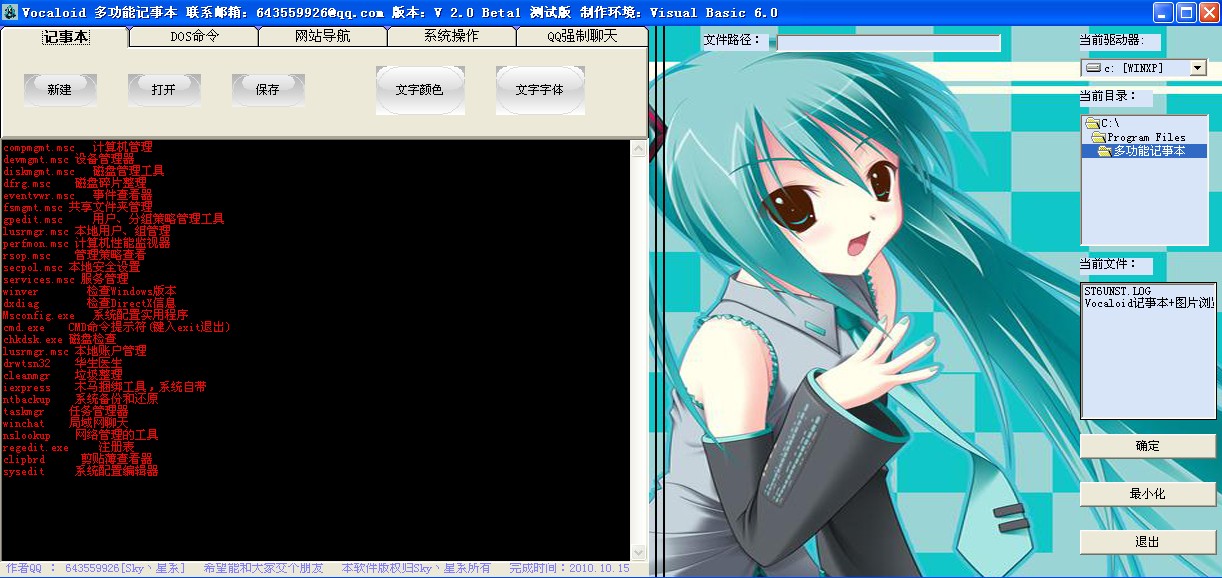Click the 文件路径 input field
Image resolution: width=1222 pixels, height=578 pixels.
click(x=889, y=43)
